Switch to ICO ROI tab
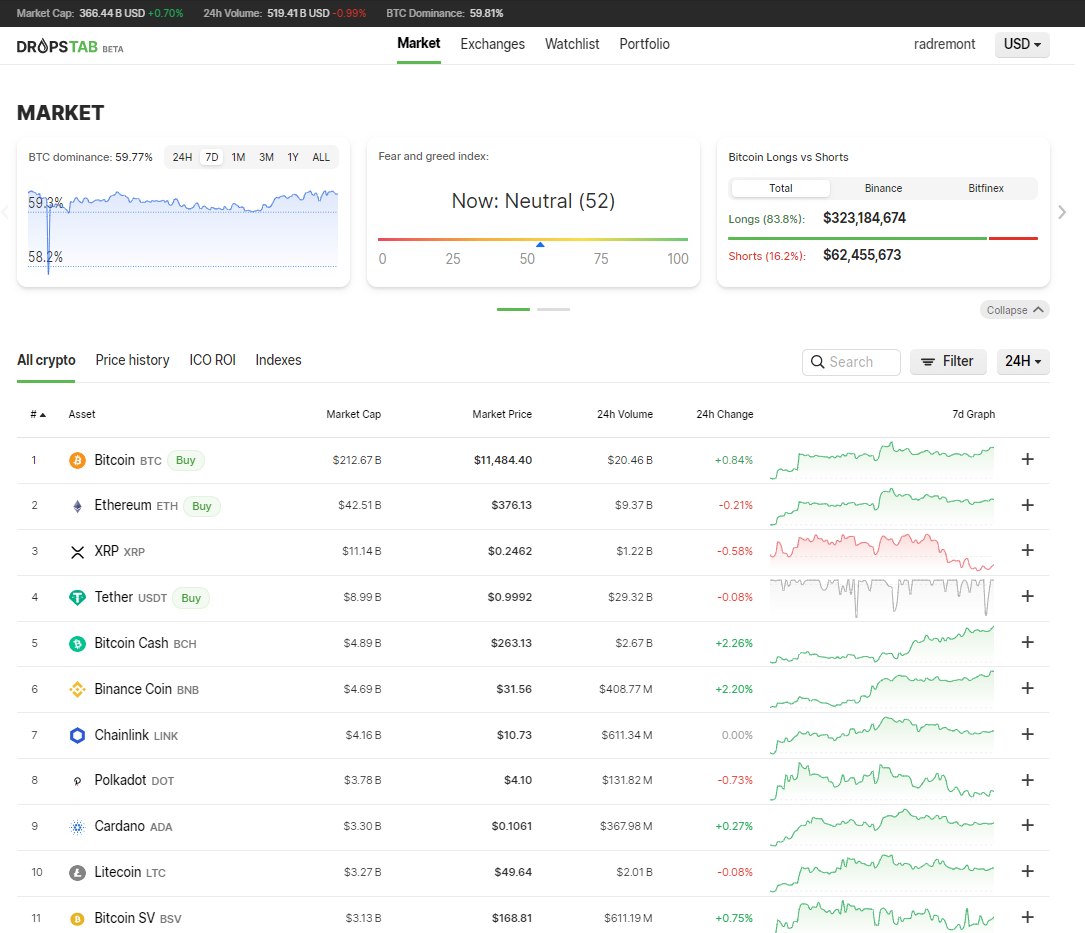 (x=212, y=361)
